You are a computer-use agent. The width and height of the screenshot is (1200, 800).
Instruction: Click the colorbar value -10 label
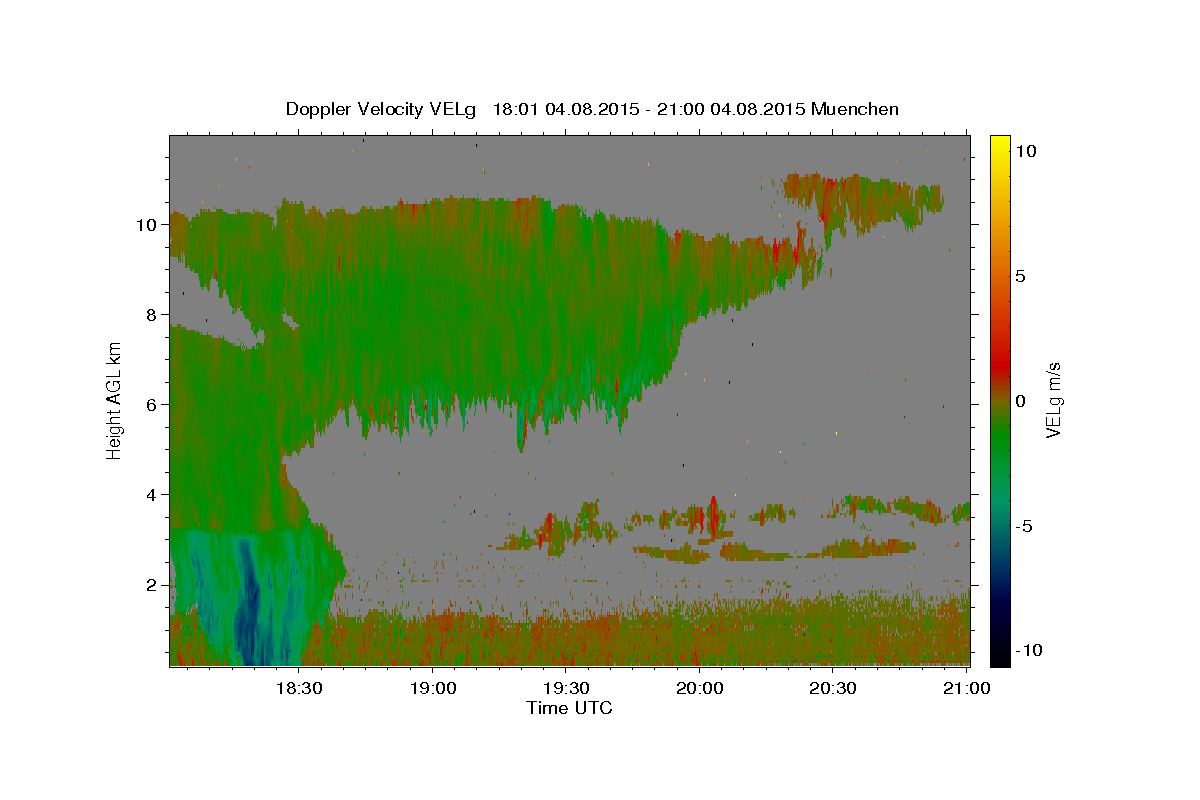point(1028,651)
